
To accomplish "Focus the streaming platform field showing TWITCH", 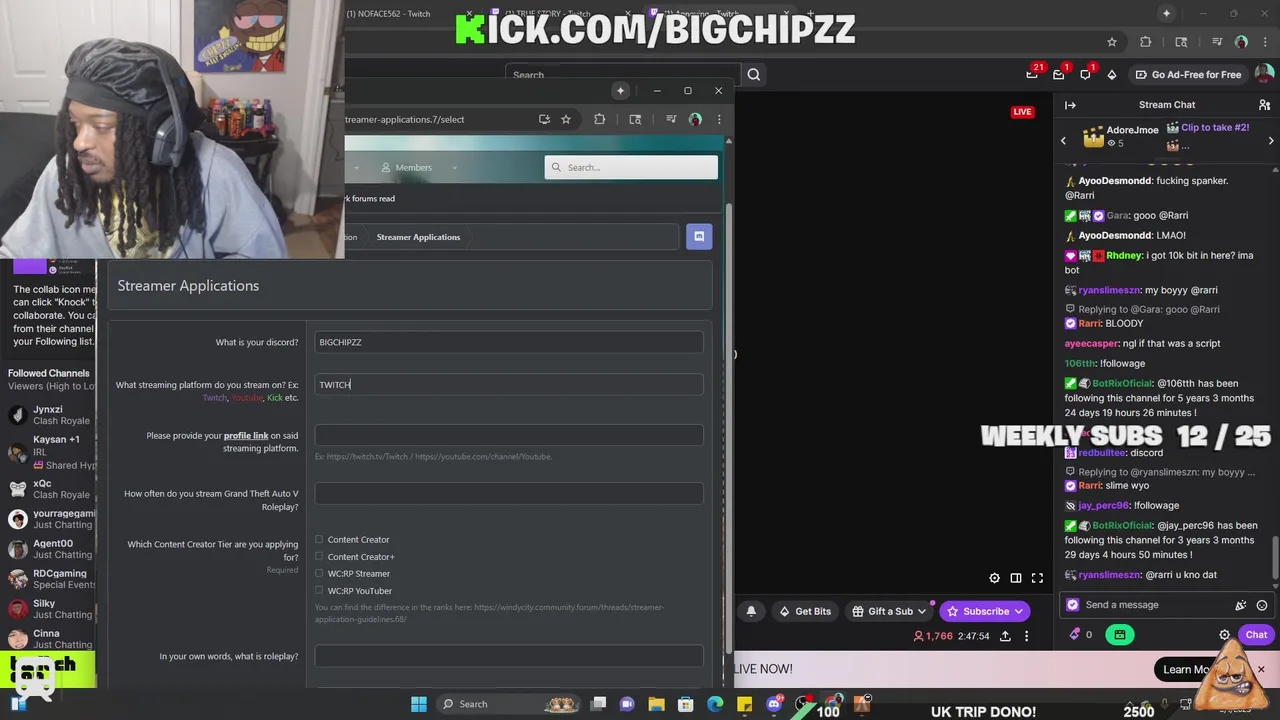I will pyautogui.click(x=509, y=384).
